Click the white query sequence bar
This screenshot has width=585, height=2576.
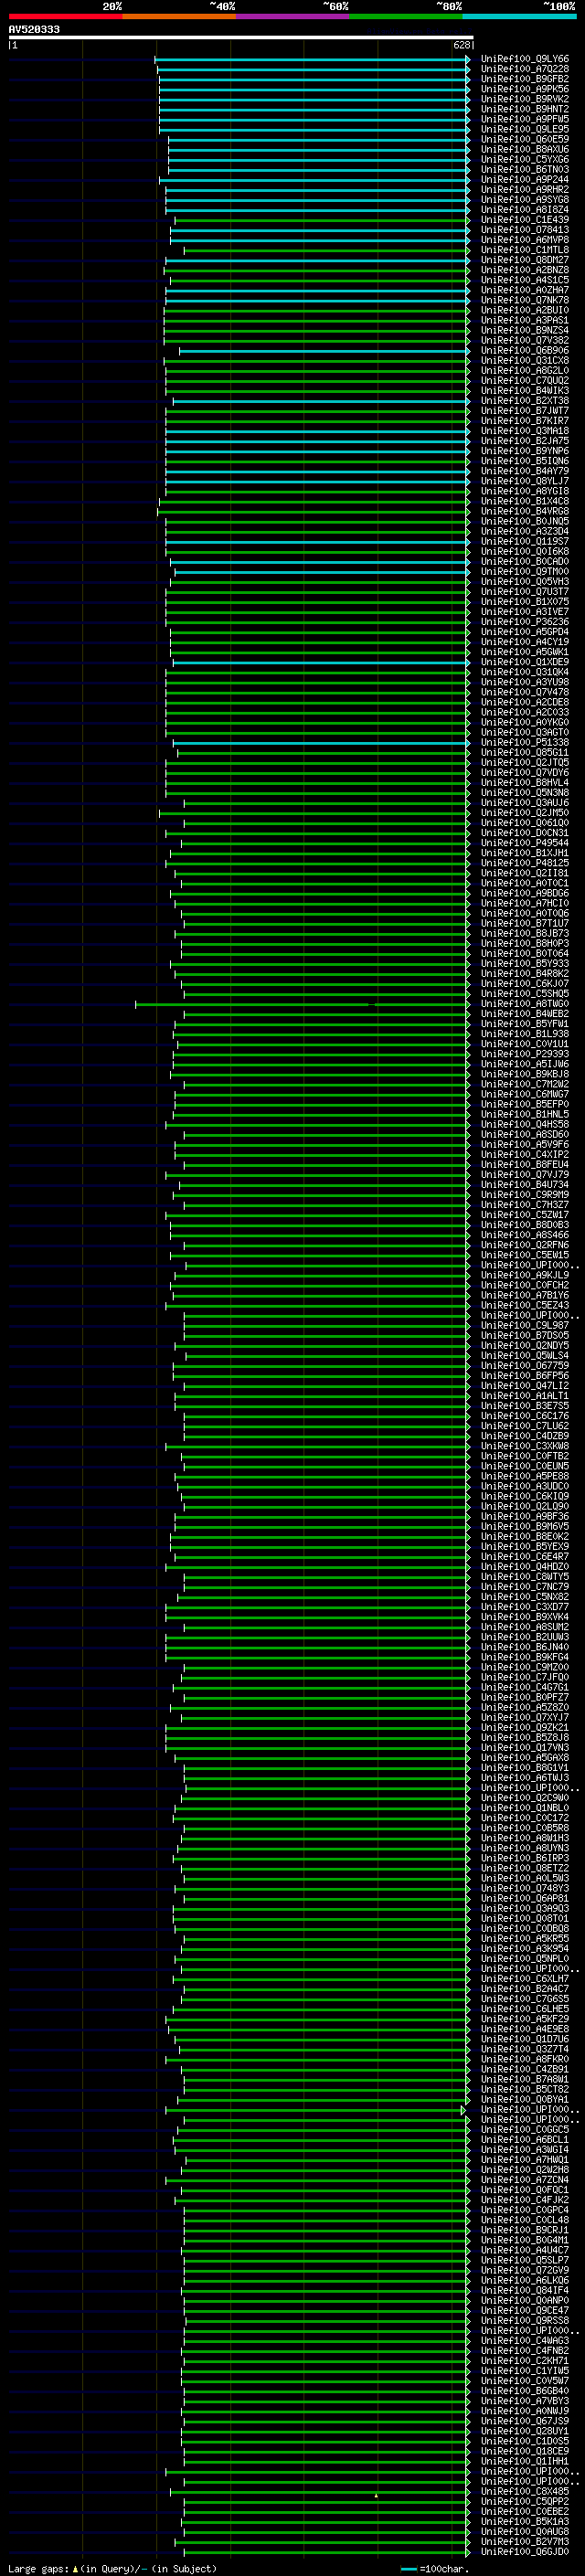tap(241, 38)
